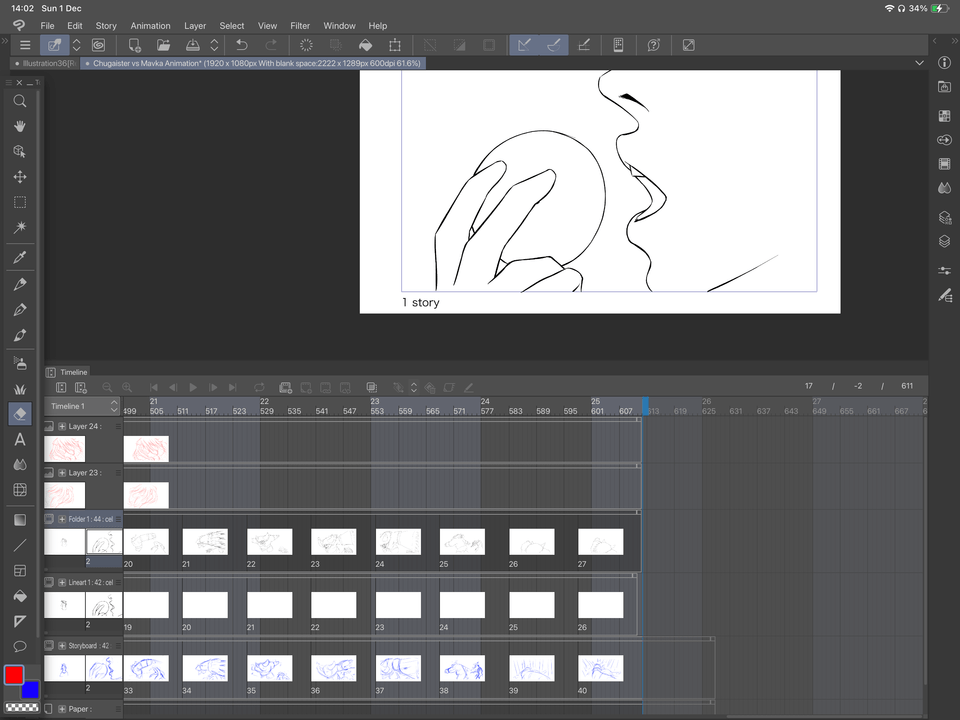Viewport: 960px width, 720px height.
Task: Zoom in the timeline
Action: tap(127, 387)
